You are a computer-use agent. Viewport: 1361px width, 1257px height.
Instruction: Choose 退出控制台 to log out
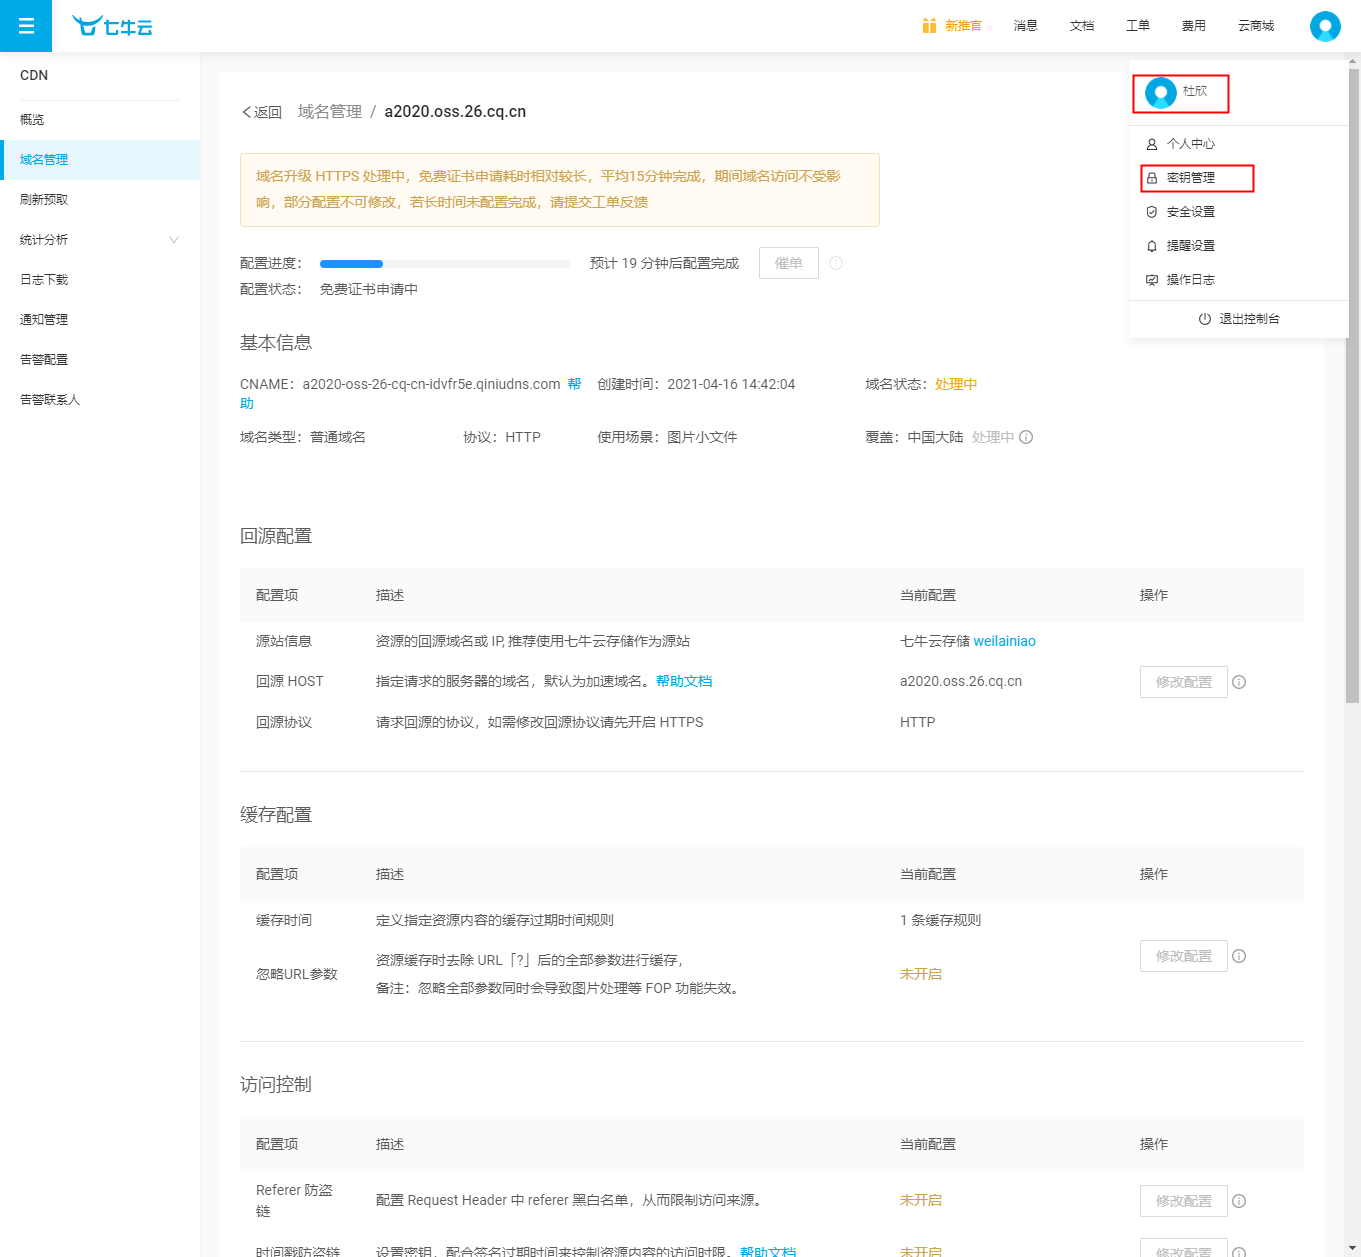click(1239, 319)
